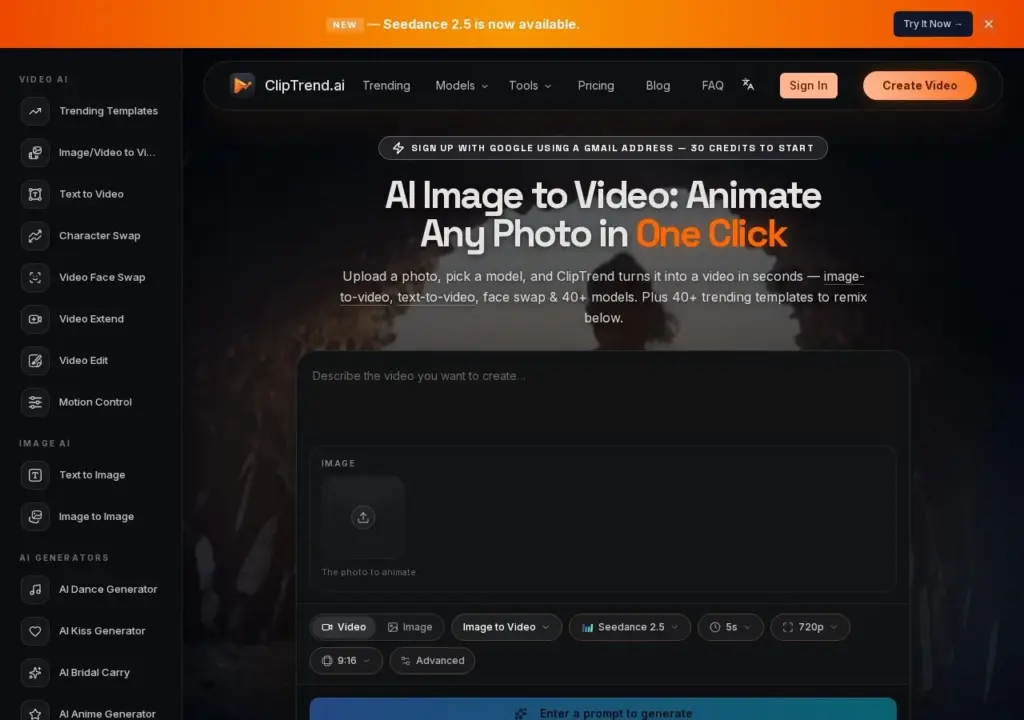Image resolution: width=1024 pixels, height=720 pixels.
Task: Open Trending Templates sidebar icon
Action: click(35, 111)
